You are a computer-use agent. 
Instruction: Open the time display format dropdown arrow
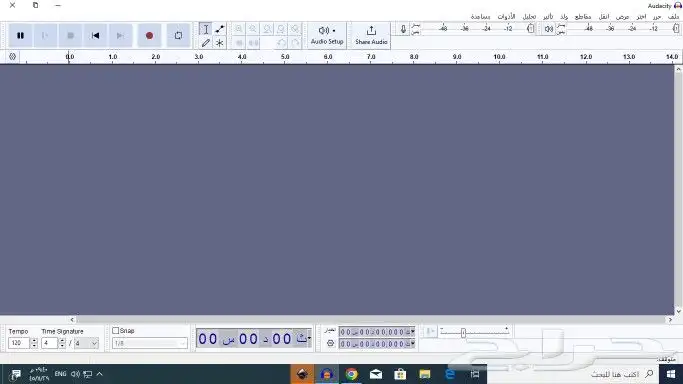point(309,338)
